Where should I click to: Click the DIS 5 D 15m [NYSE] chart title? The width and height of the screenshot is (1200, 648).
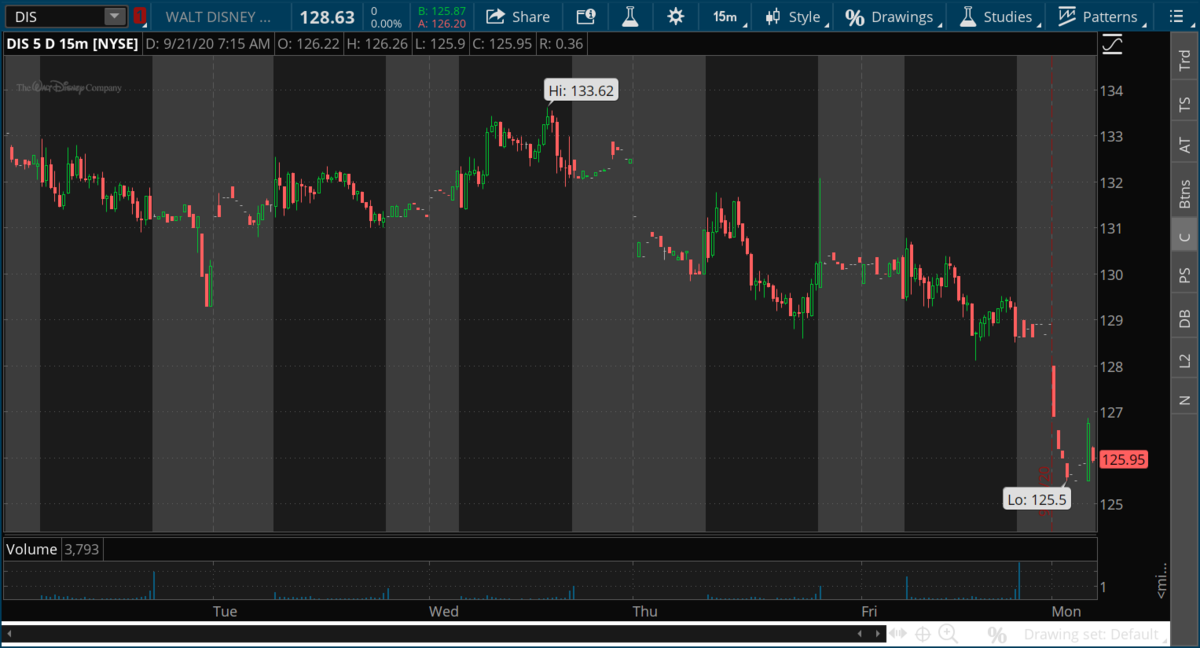pos(71,44)
